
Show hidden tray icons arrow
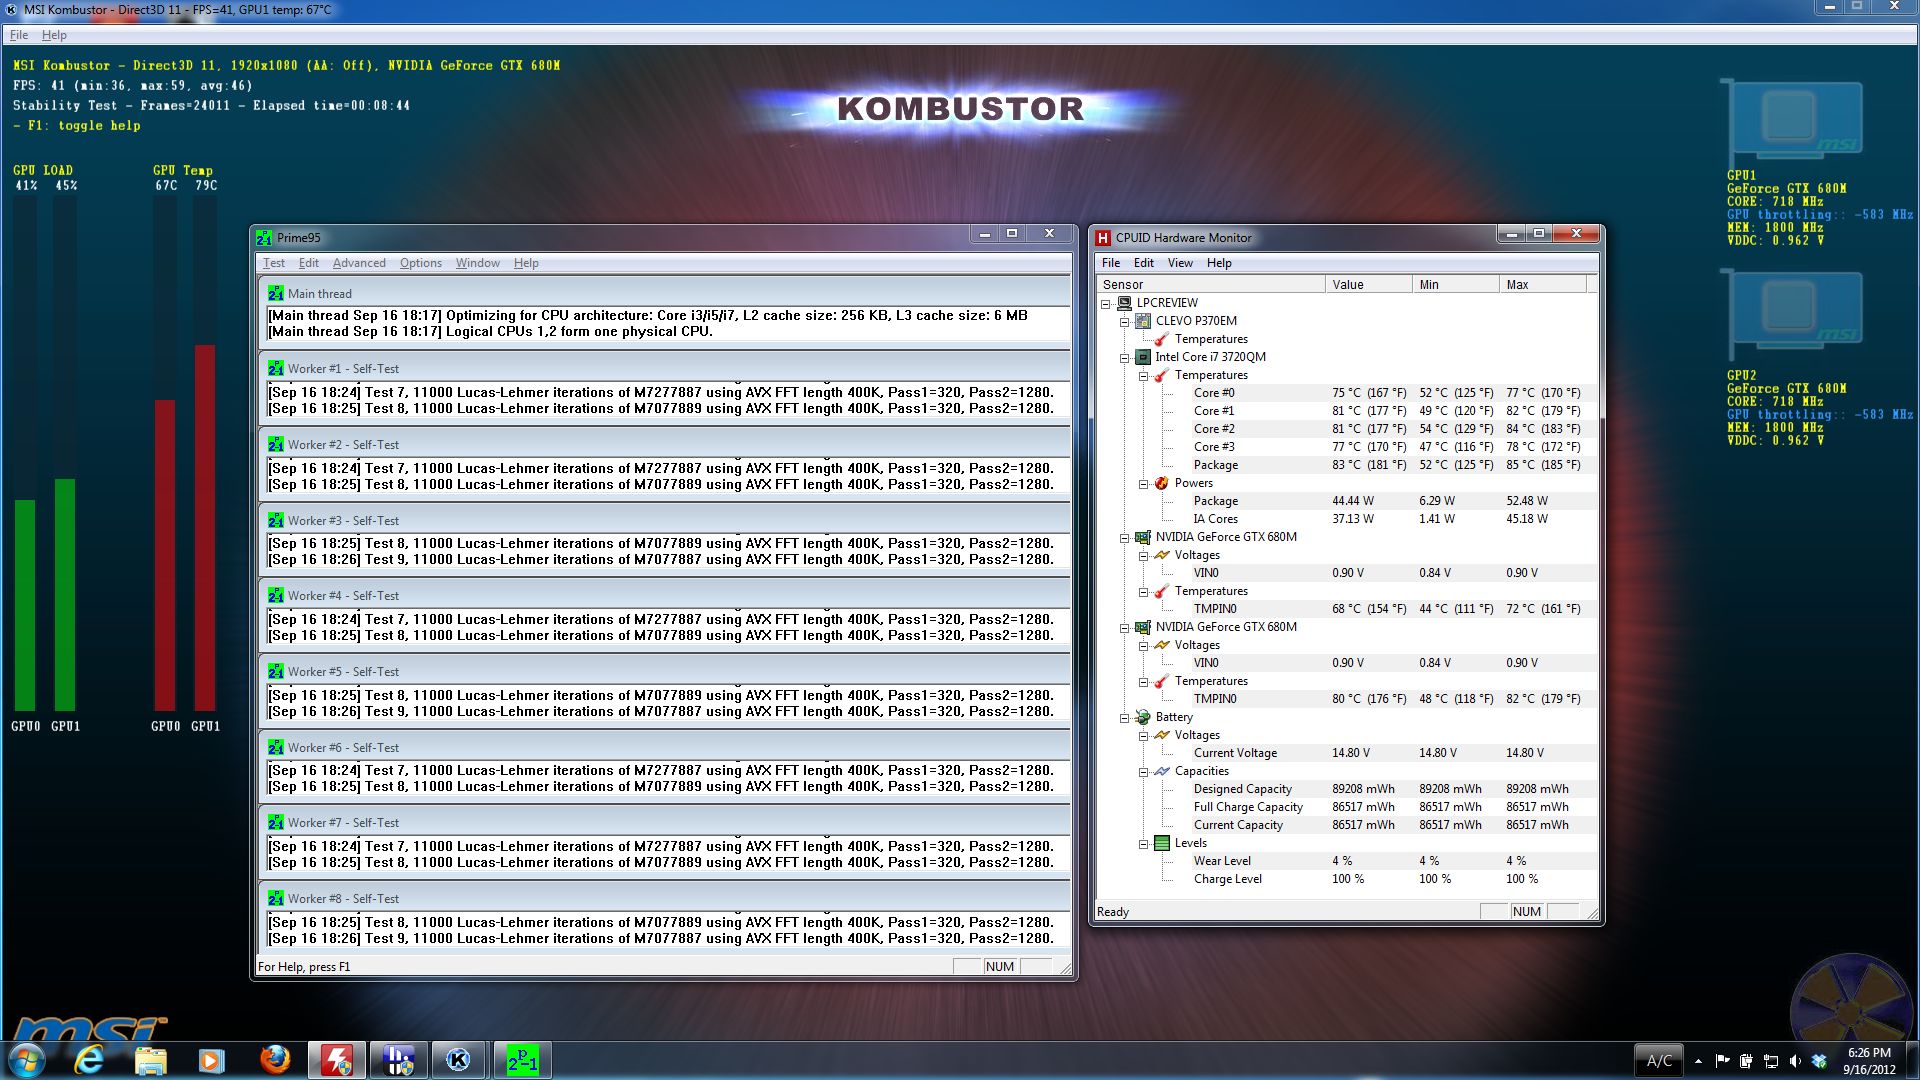click(1698, 1061)
